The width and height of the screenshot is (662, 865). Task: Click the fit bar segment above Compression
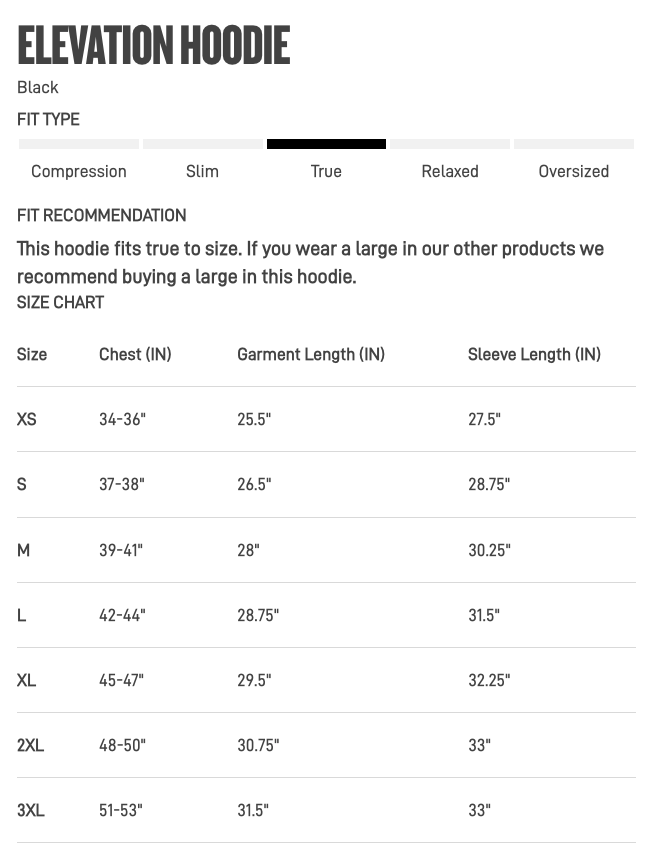(x=79, y=144)
